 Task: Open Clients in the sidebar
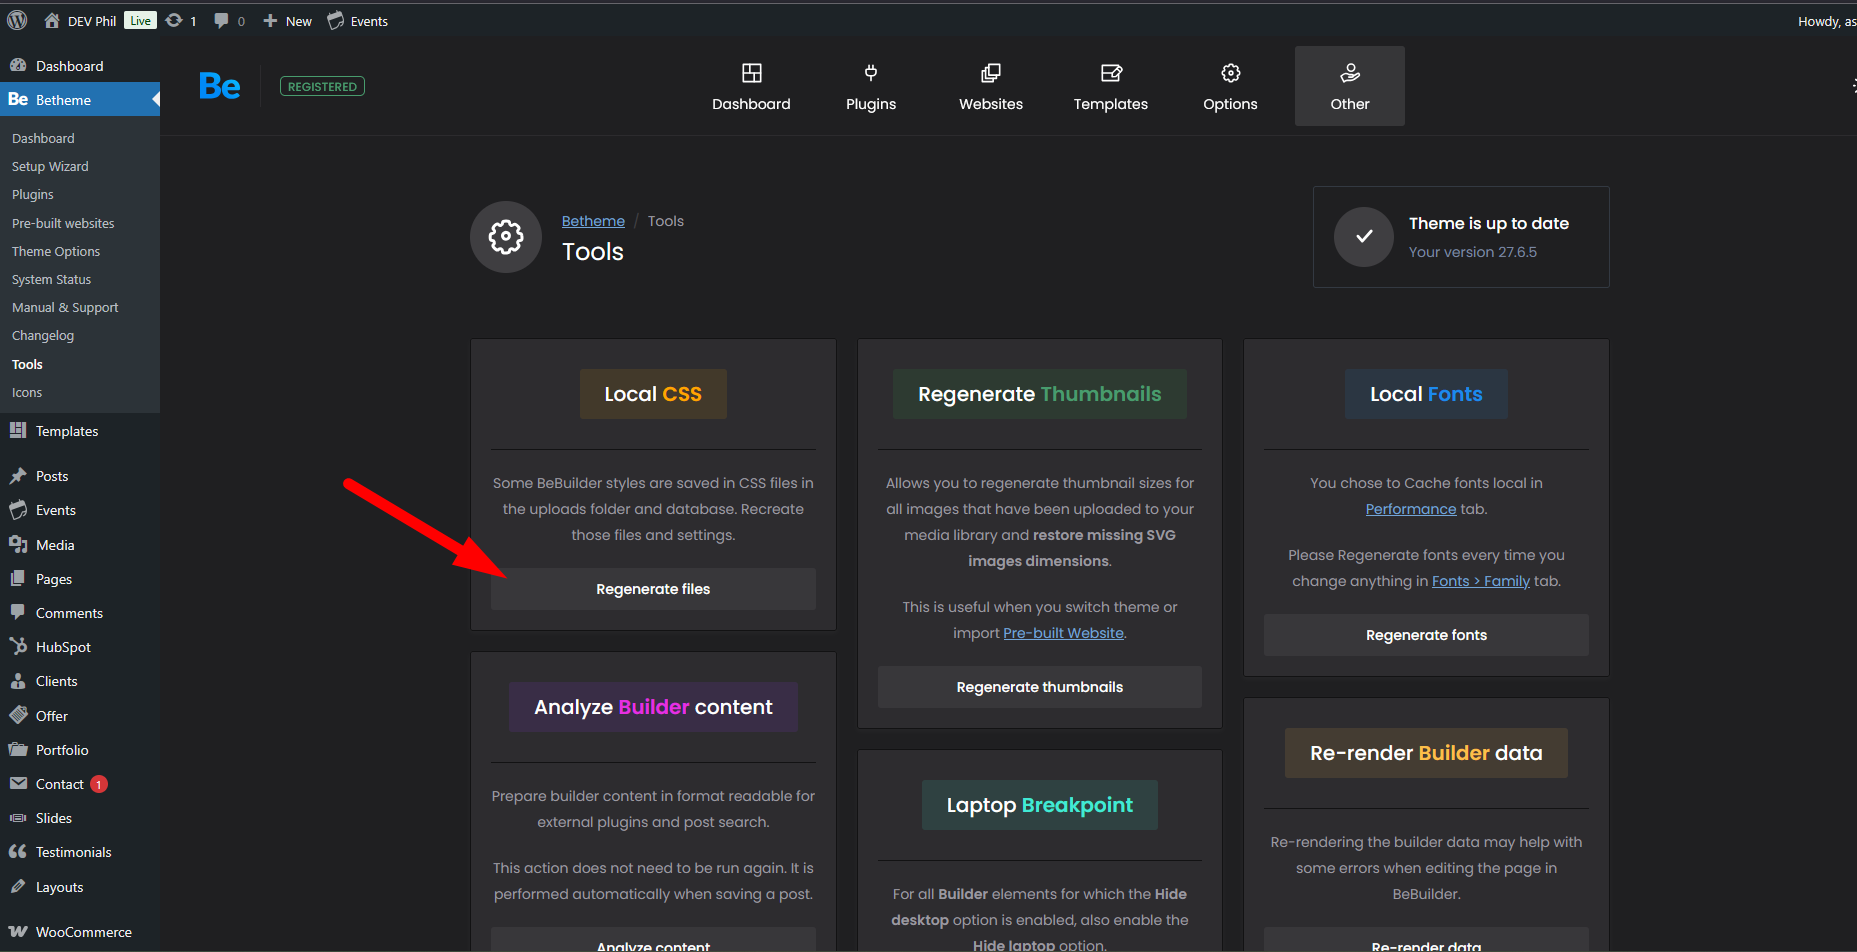80,681
